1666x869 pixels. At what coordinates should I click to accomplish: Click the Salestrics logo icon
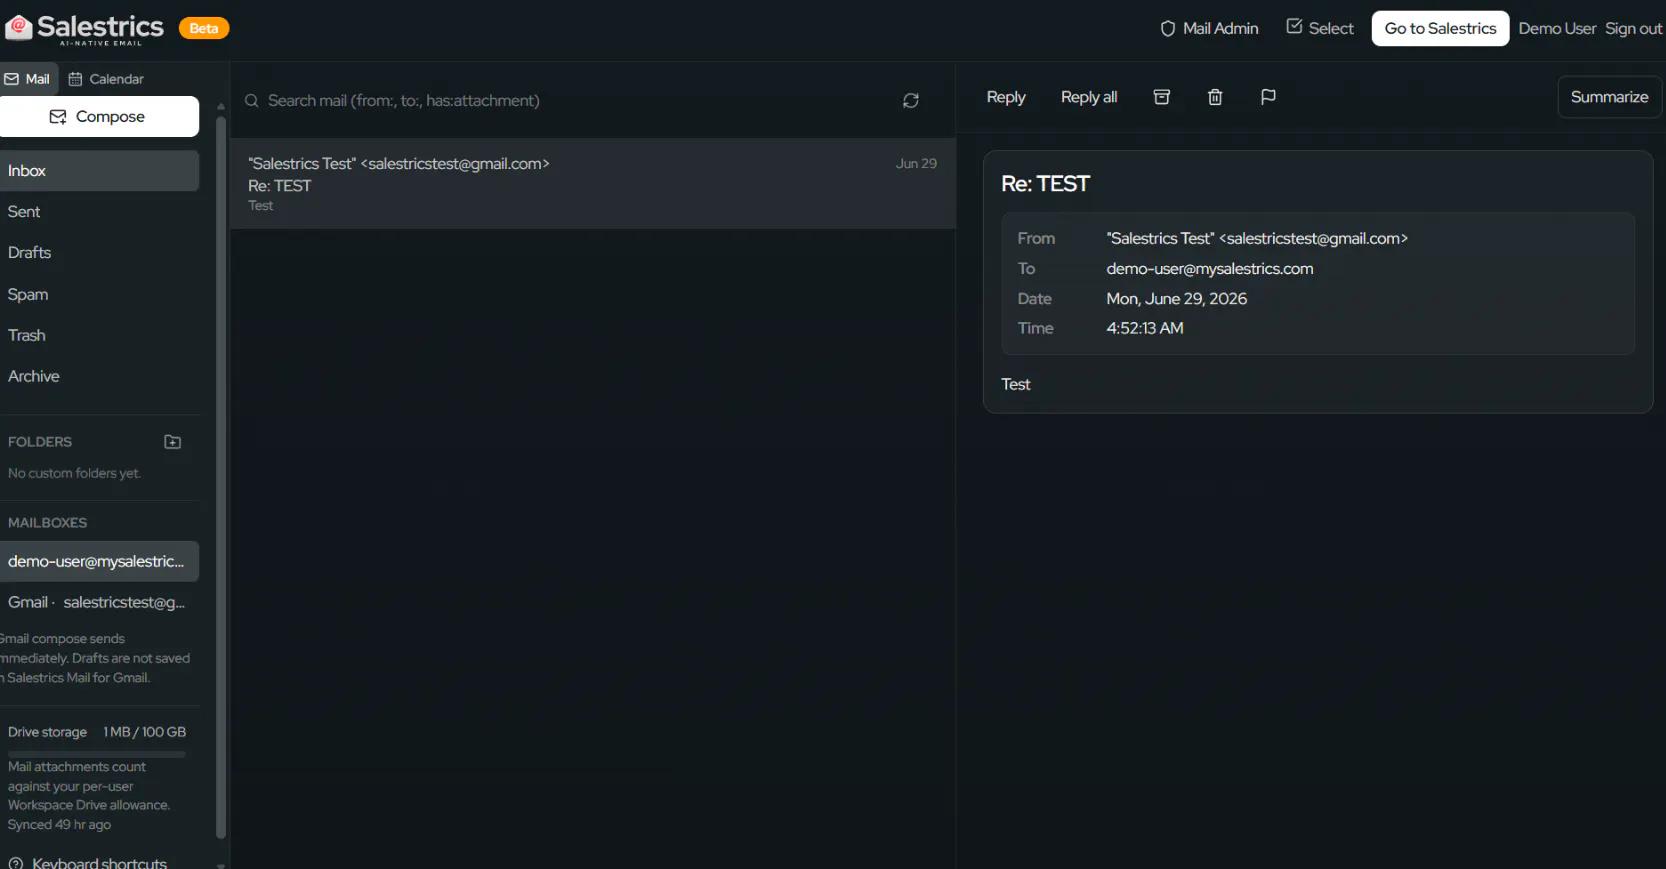(x=19, y=28)
